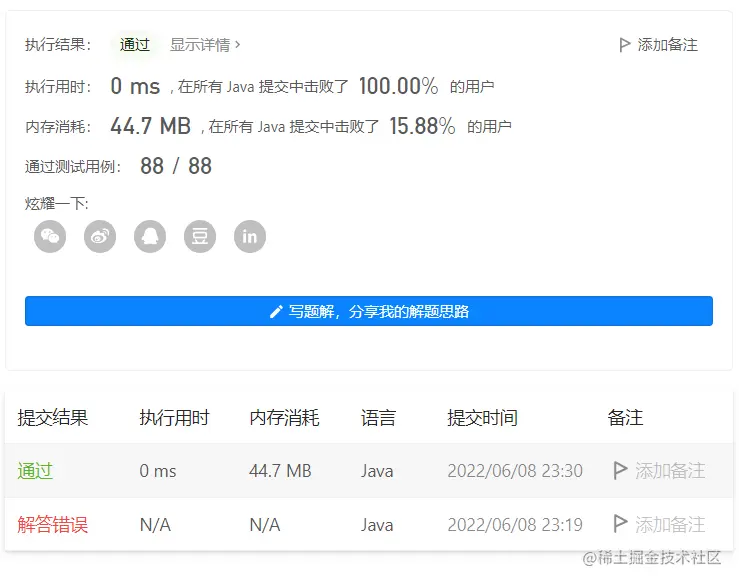Click the 通过 status badge at top
This screenshot has height=584, width=739.
[135, 45]
